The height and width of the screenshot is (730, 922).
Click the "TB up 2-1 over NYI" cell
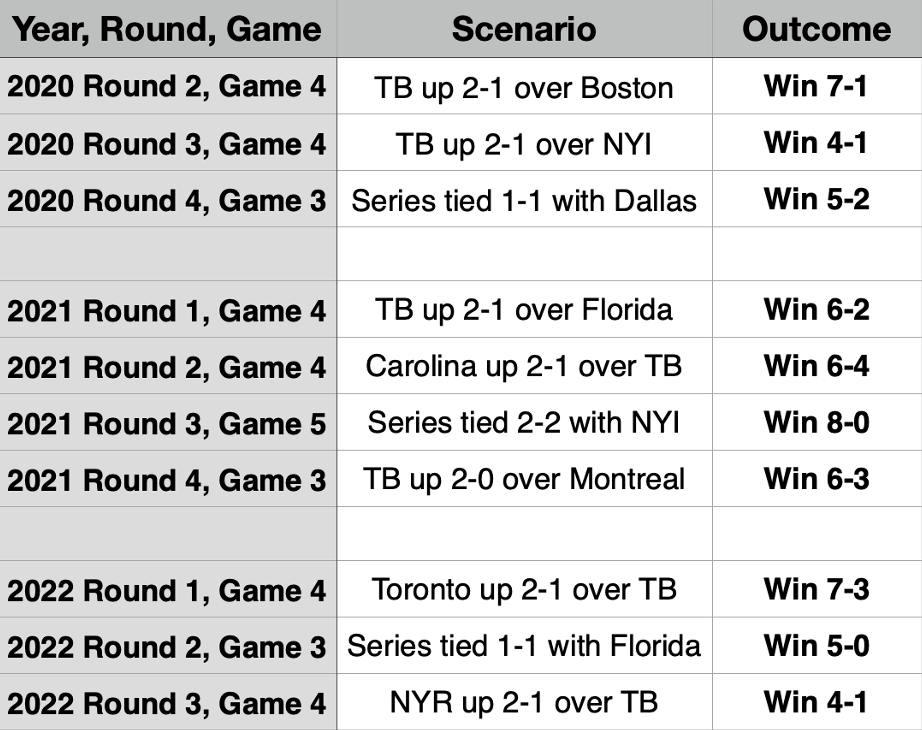point(524,144)
